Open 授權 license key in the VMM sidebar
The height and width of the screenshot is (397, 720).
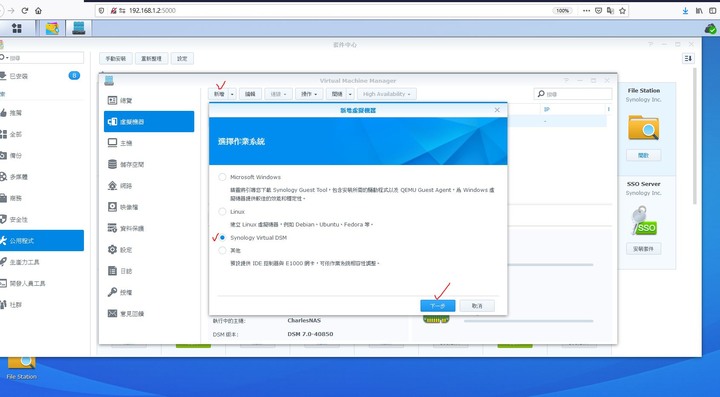[149, 292]
